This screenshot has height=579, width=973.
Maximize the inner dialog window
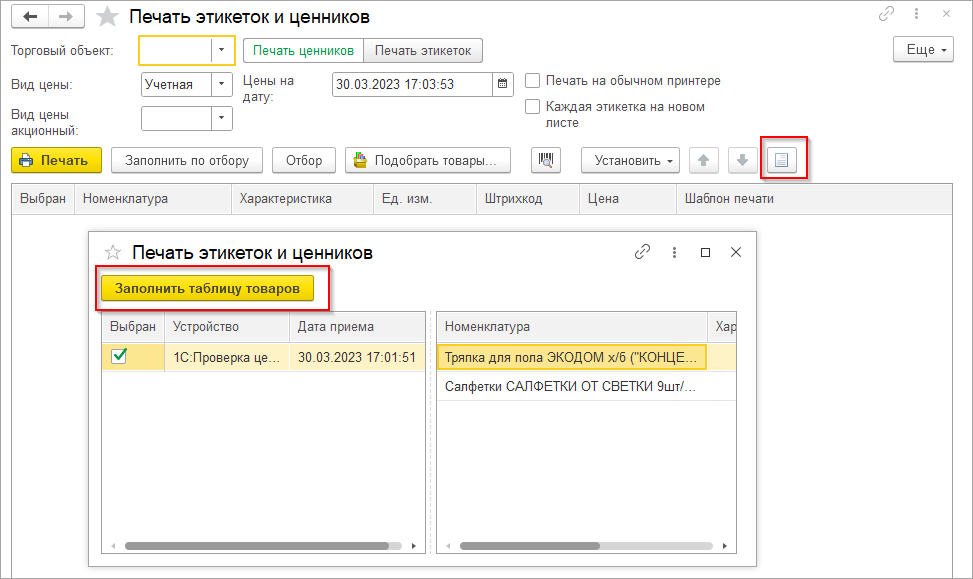[x=705, y=252]
